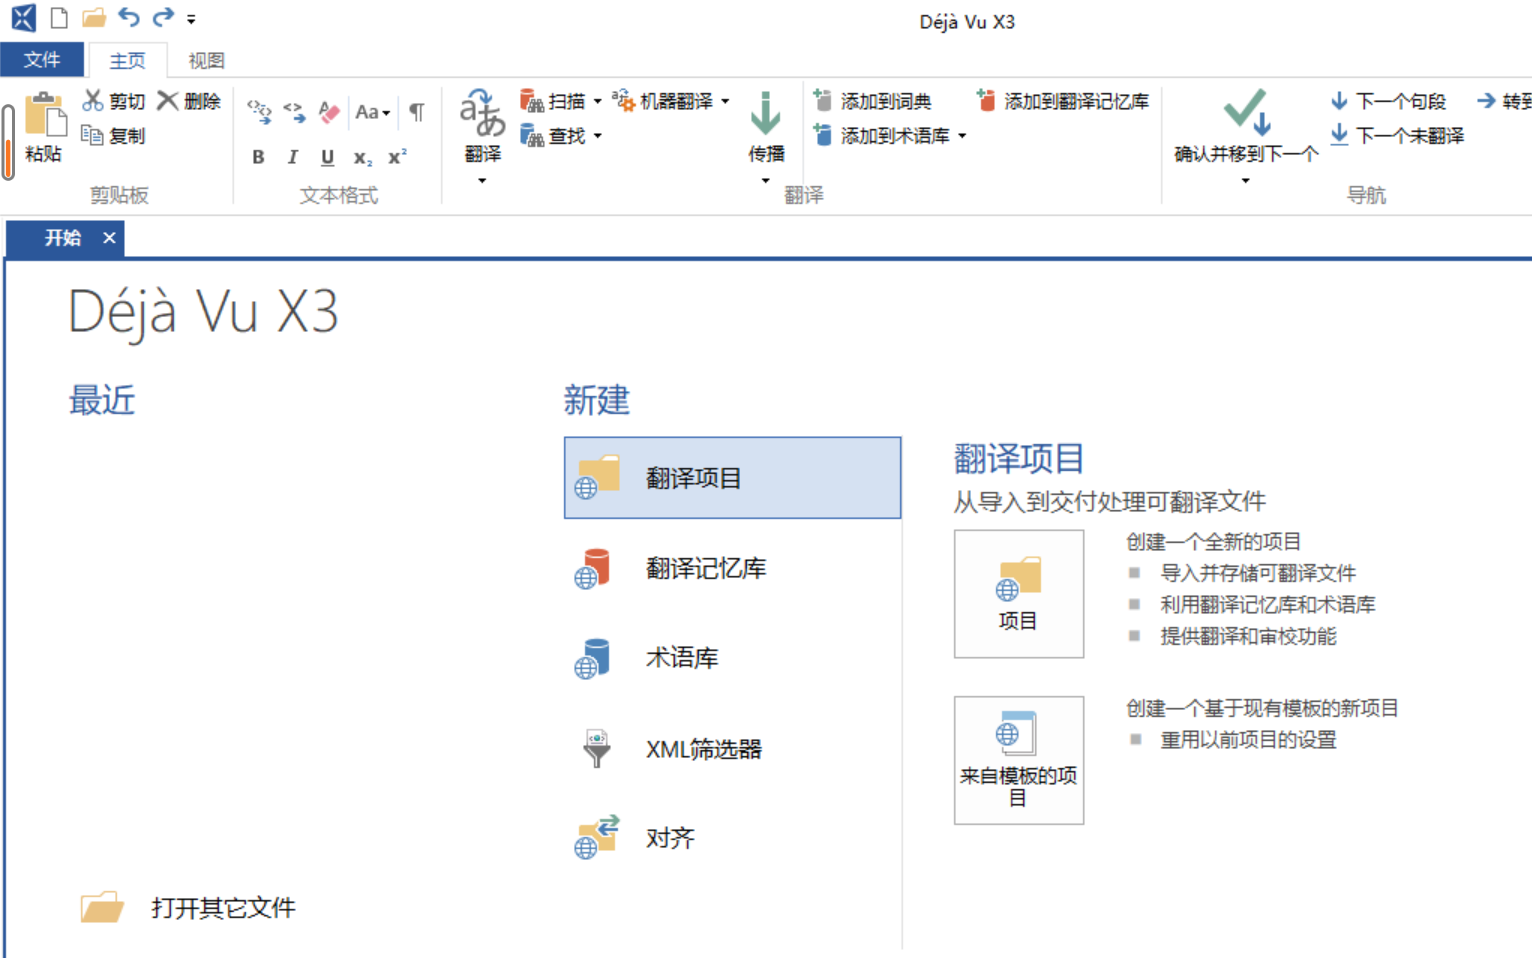Viewport: 1532px width, 958px height.
Task: Click 剪切 scissors button
Action: pos(114,101)
